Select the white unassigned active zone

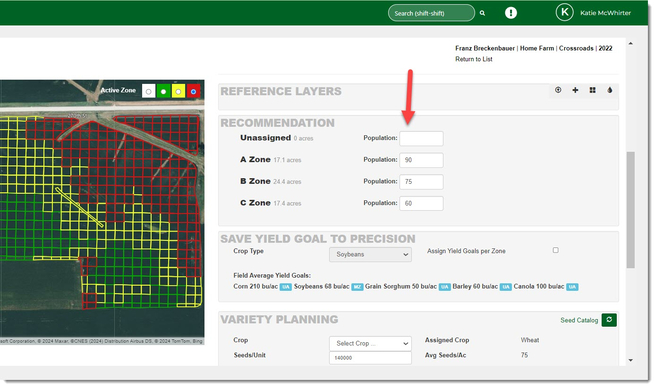[149, 91]
